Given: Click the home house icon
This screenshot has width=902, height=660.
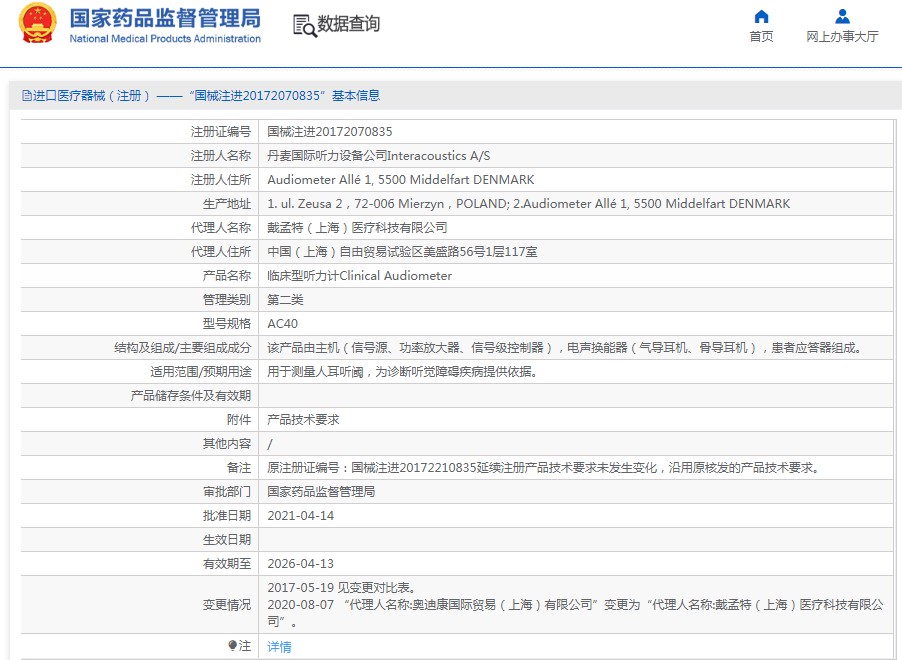Looking at the screenshot, I should [761, 16].
